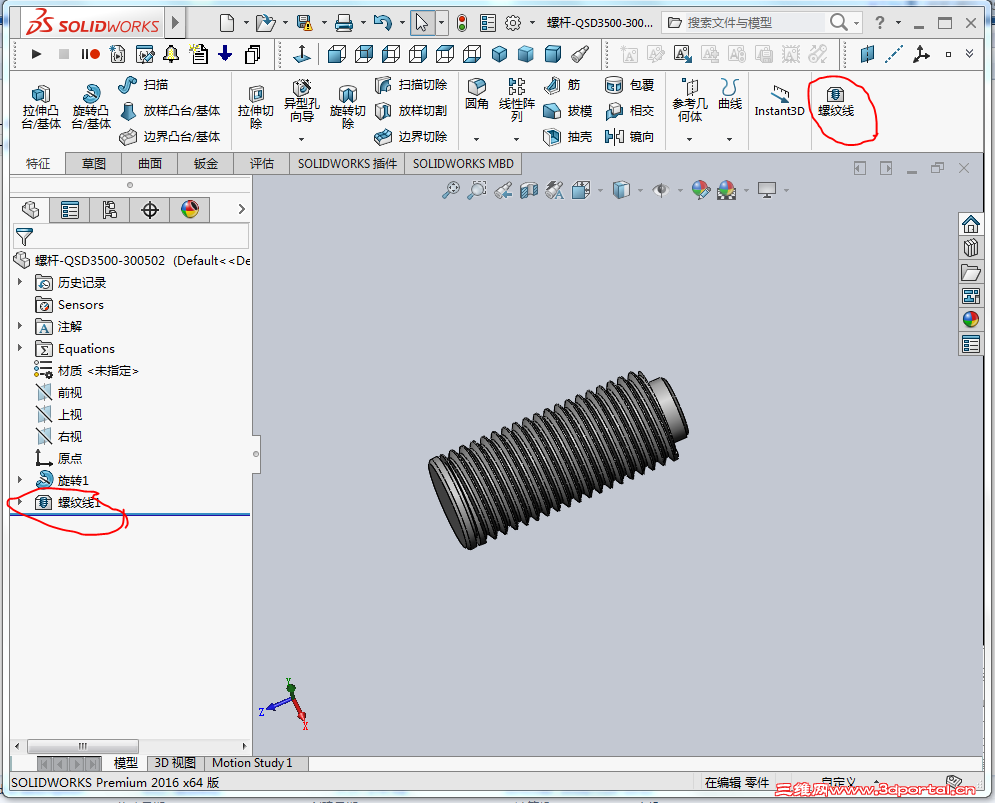
Task: Select the Rib (筋) tool
Action: [562, 84]
